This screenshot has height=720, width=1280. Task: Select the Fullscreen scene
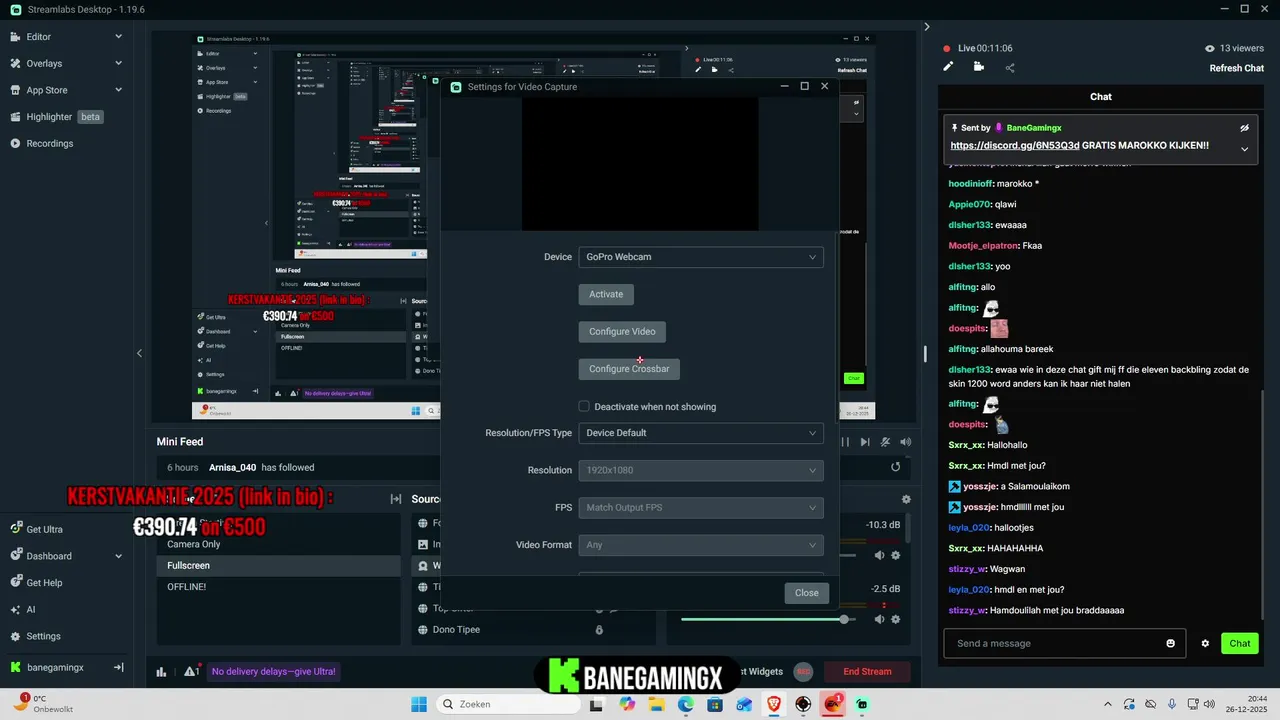click(x=278, y=565)
